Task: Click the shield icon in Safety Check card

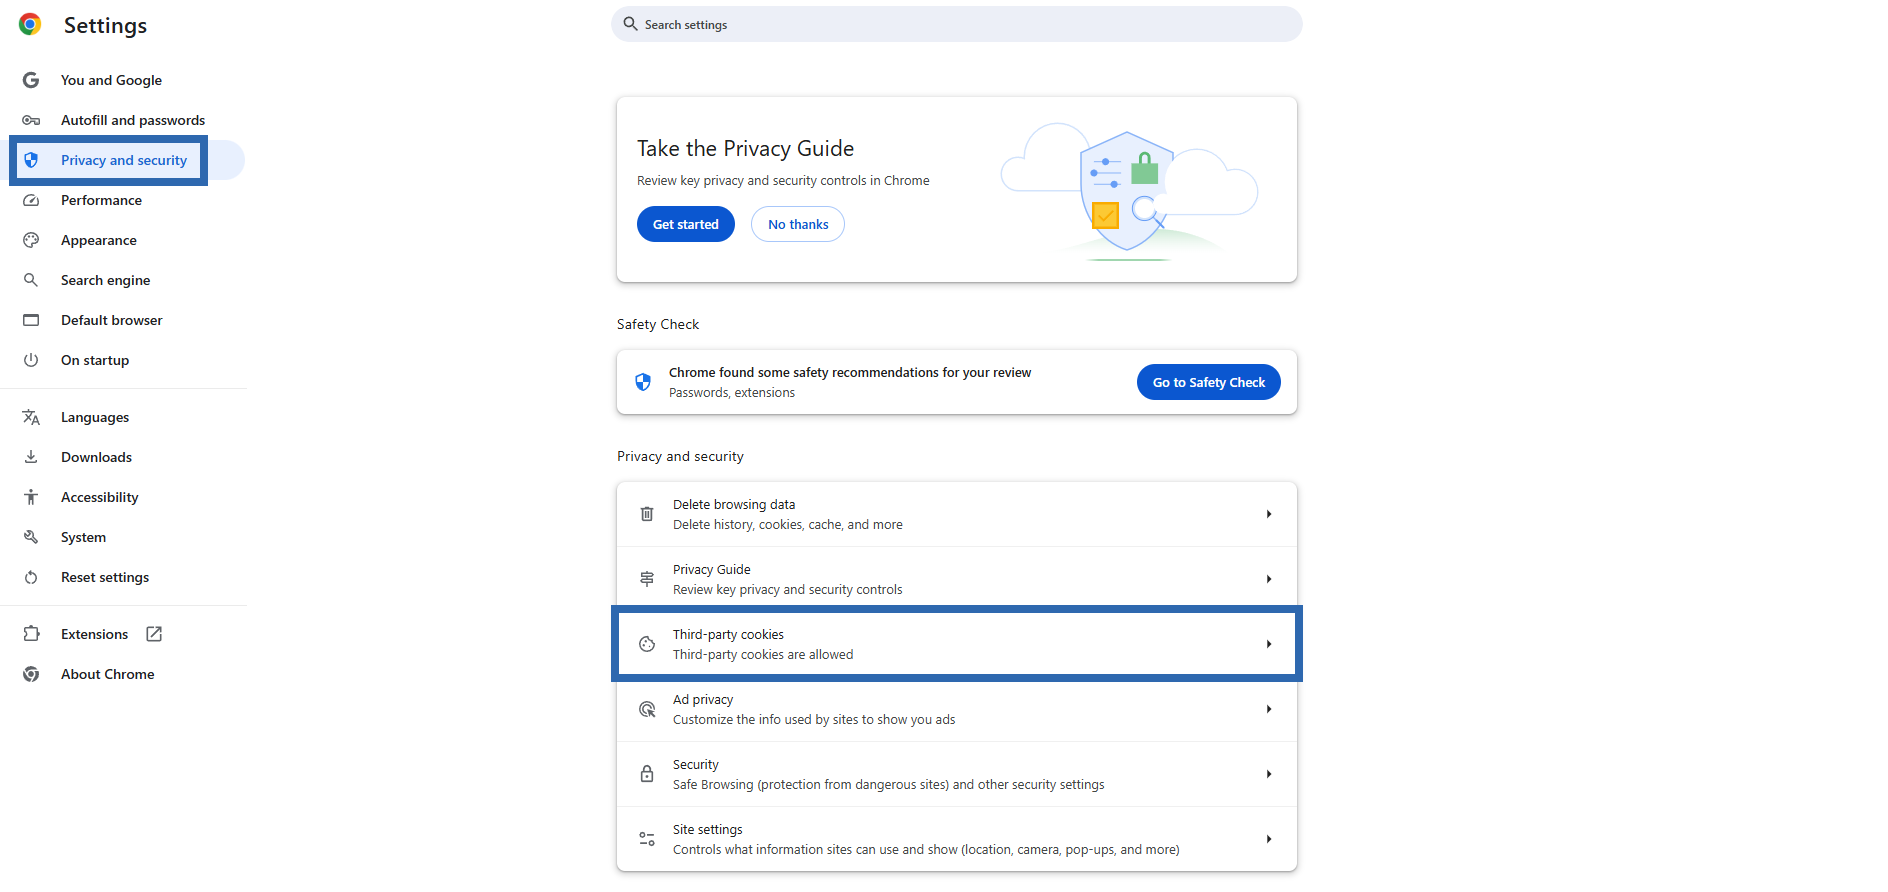Action: pyautogui.click(x=643, y=382)
